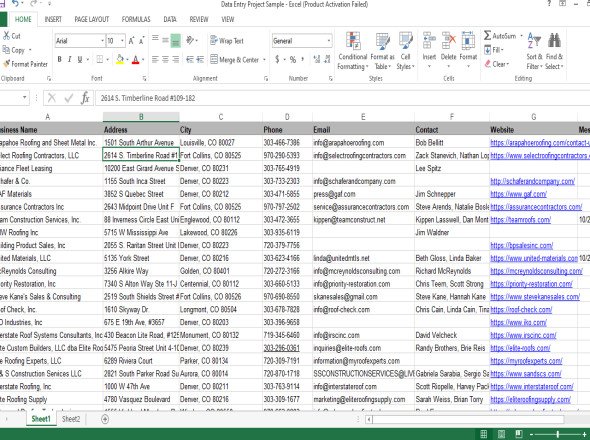590x440 pixels.
Task: Apply the red Font Color
Action: [x=135, y=59]
